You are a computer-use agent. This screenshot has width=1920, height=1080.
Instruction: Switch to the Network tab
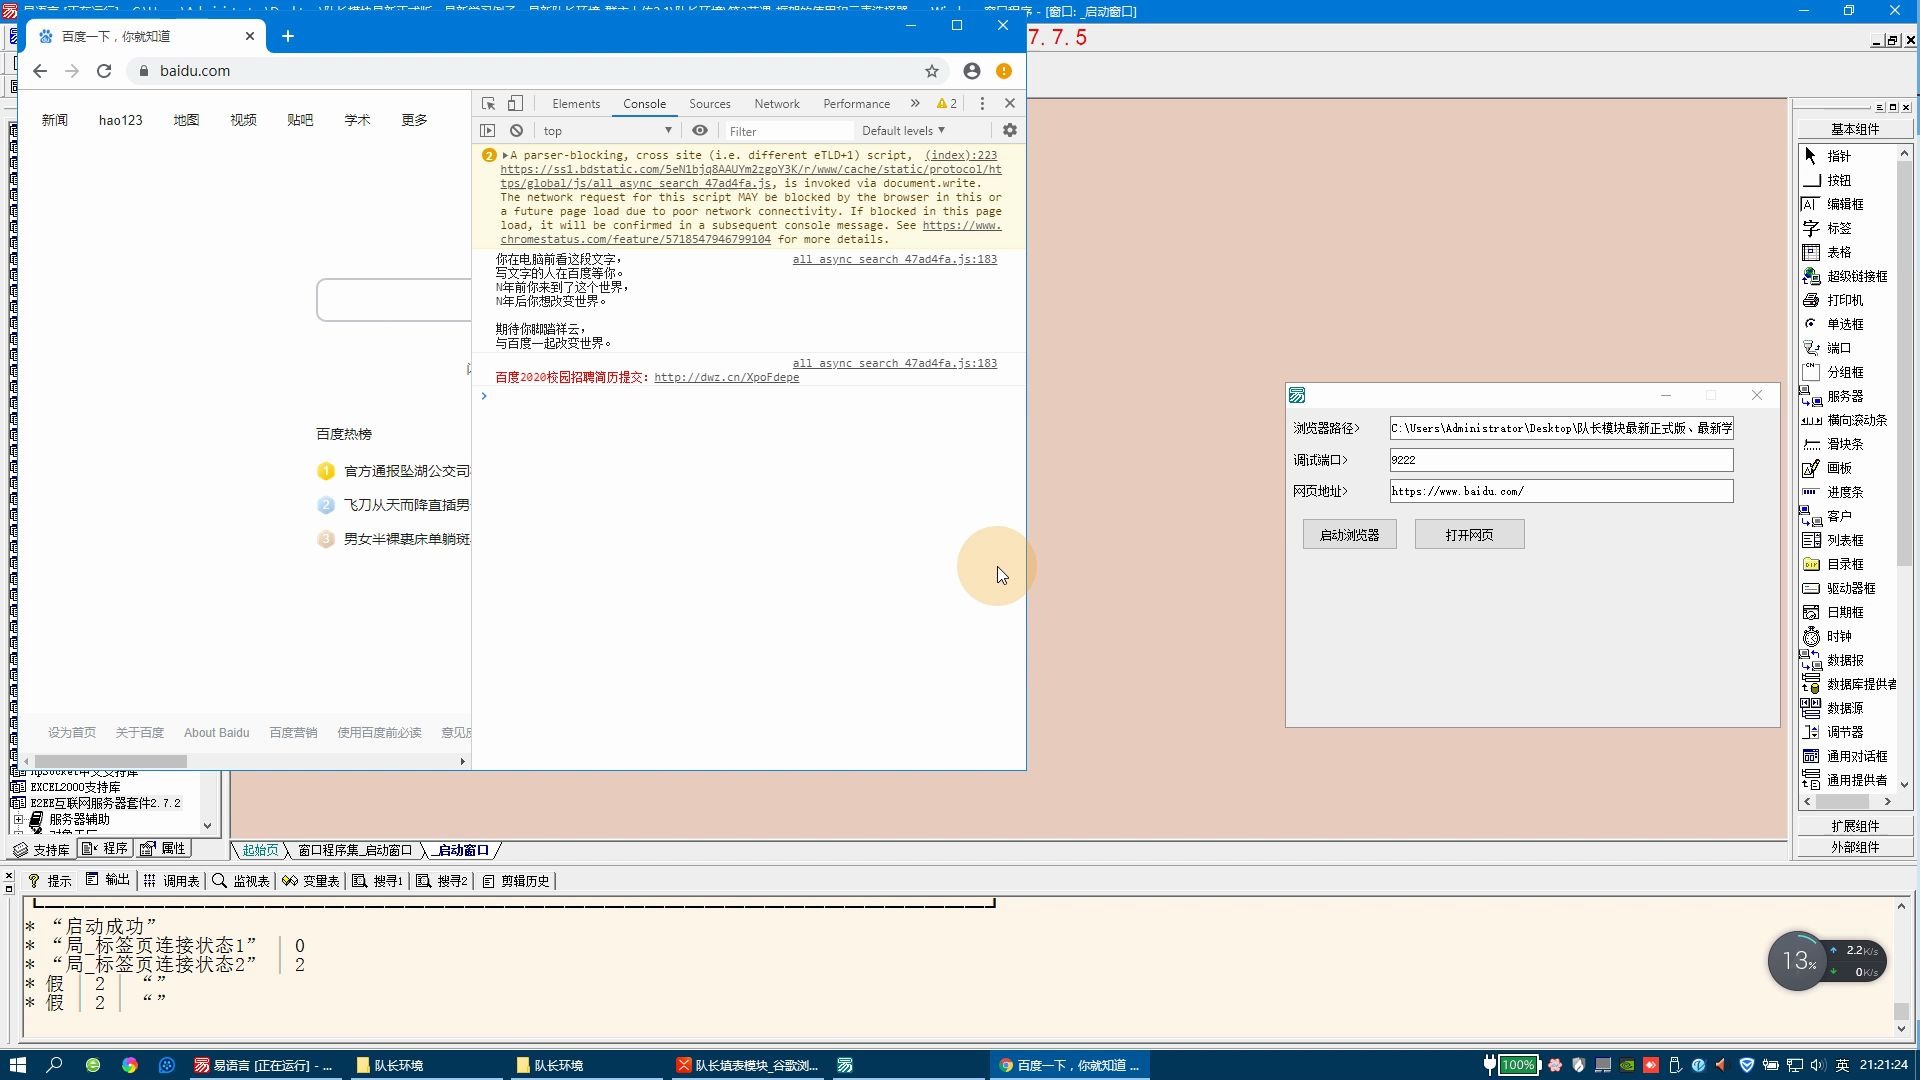(777, 103)
